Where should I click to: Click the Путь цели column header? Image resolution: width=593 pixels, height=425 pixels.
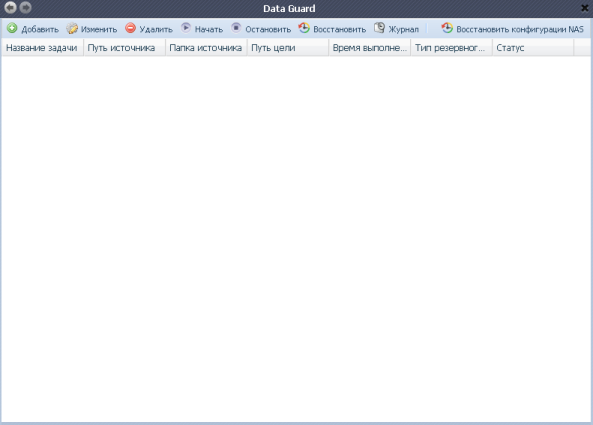pos(288,48)
